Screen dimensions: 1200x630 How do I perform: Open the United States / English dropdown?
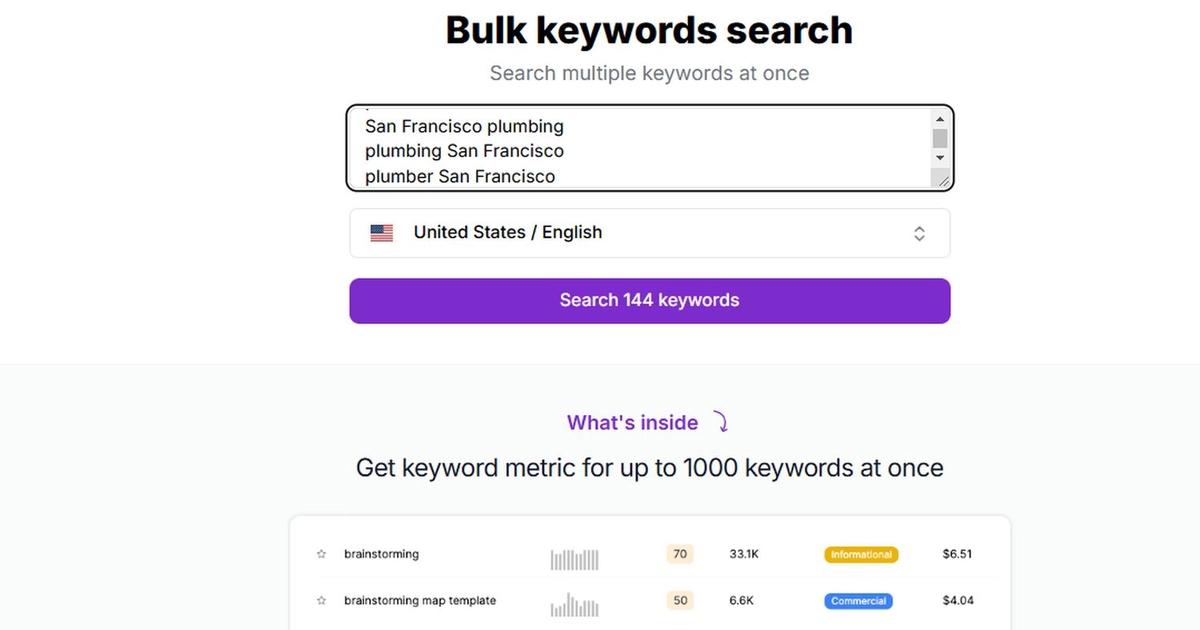650,232
